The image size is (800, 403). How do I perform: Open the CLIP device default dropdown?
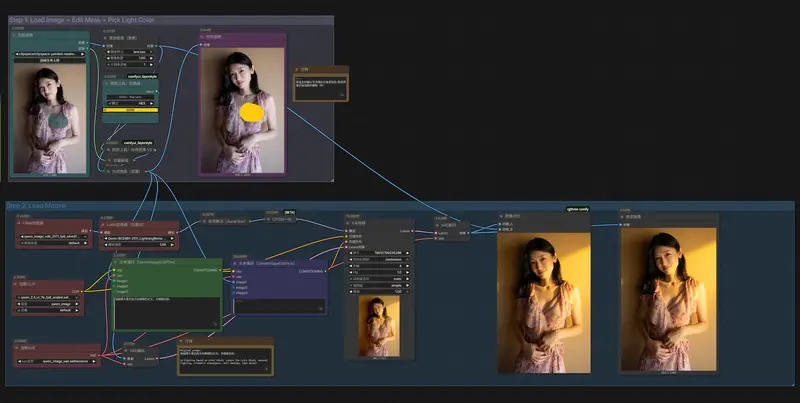tap(48, 310)
